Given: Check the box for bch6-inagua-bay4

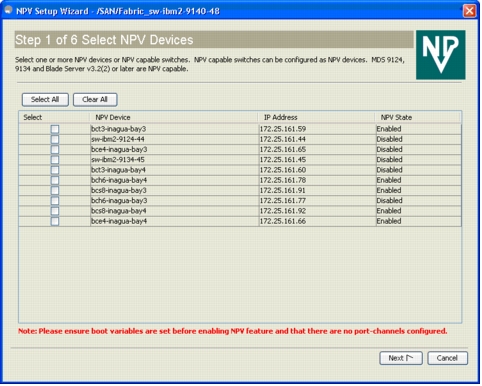Looking at the screenshot, I should click(x=55, y=180).
